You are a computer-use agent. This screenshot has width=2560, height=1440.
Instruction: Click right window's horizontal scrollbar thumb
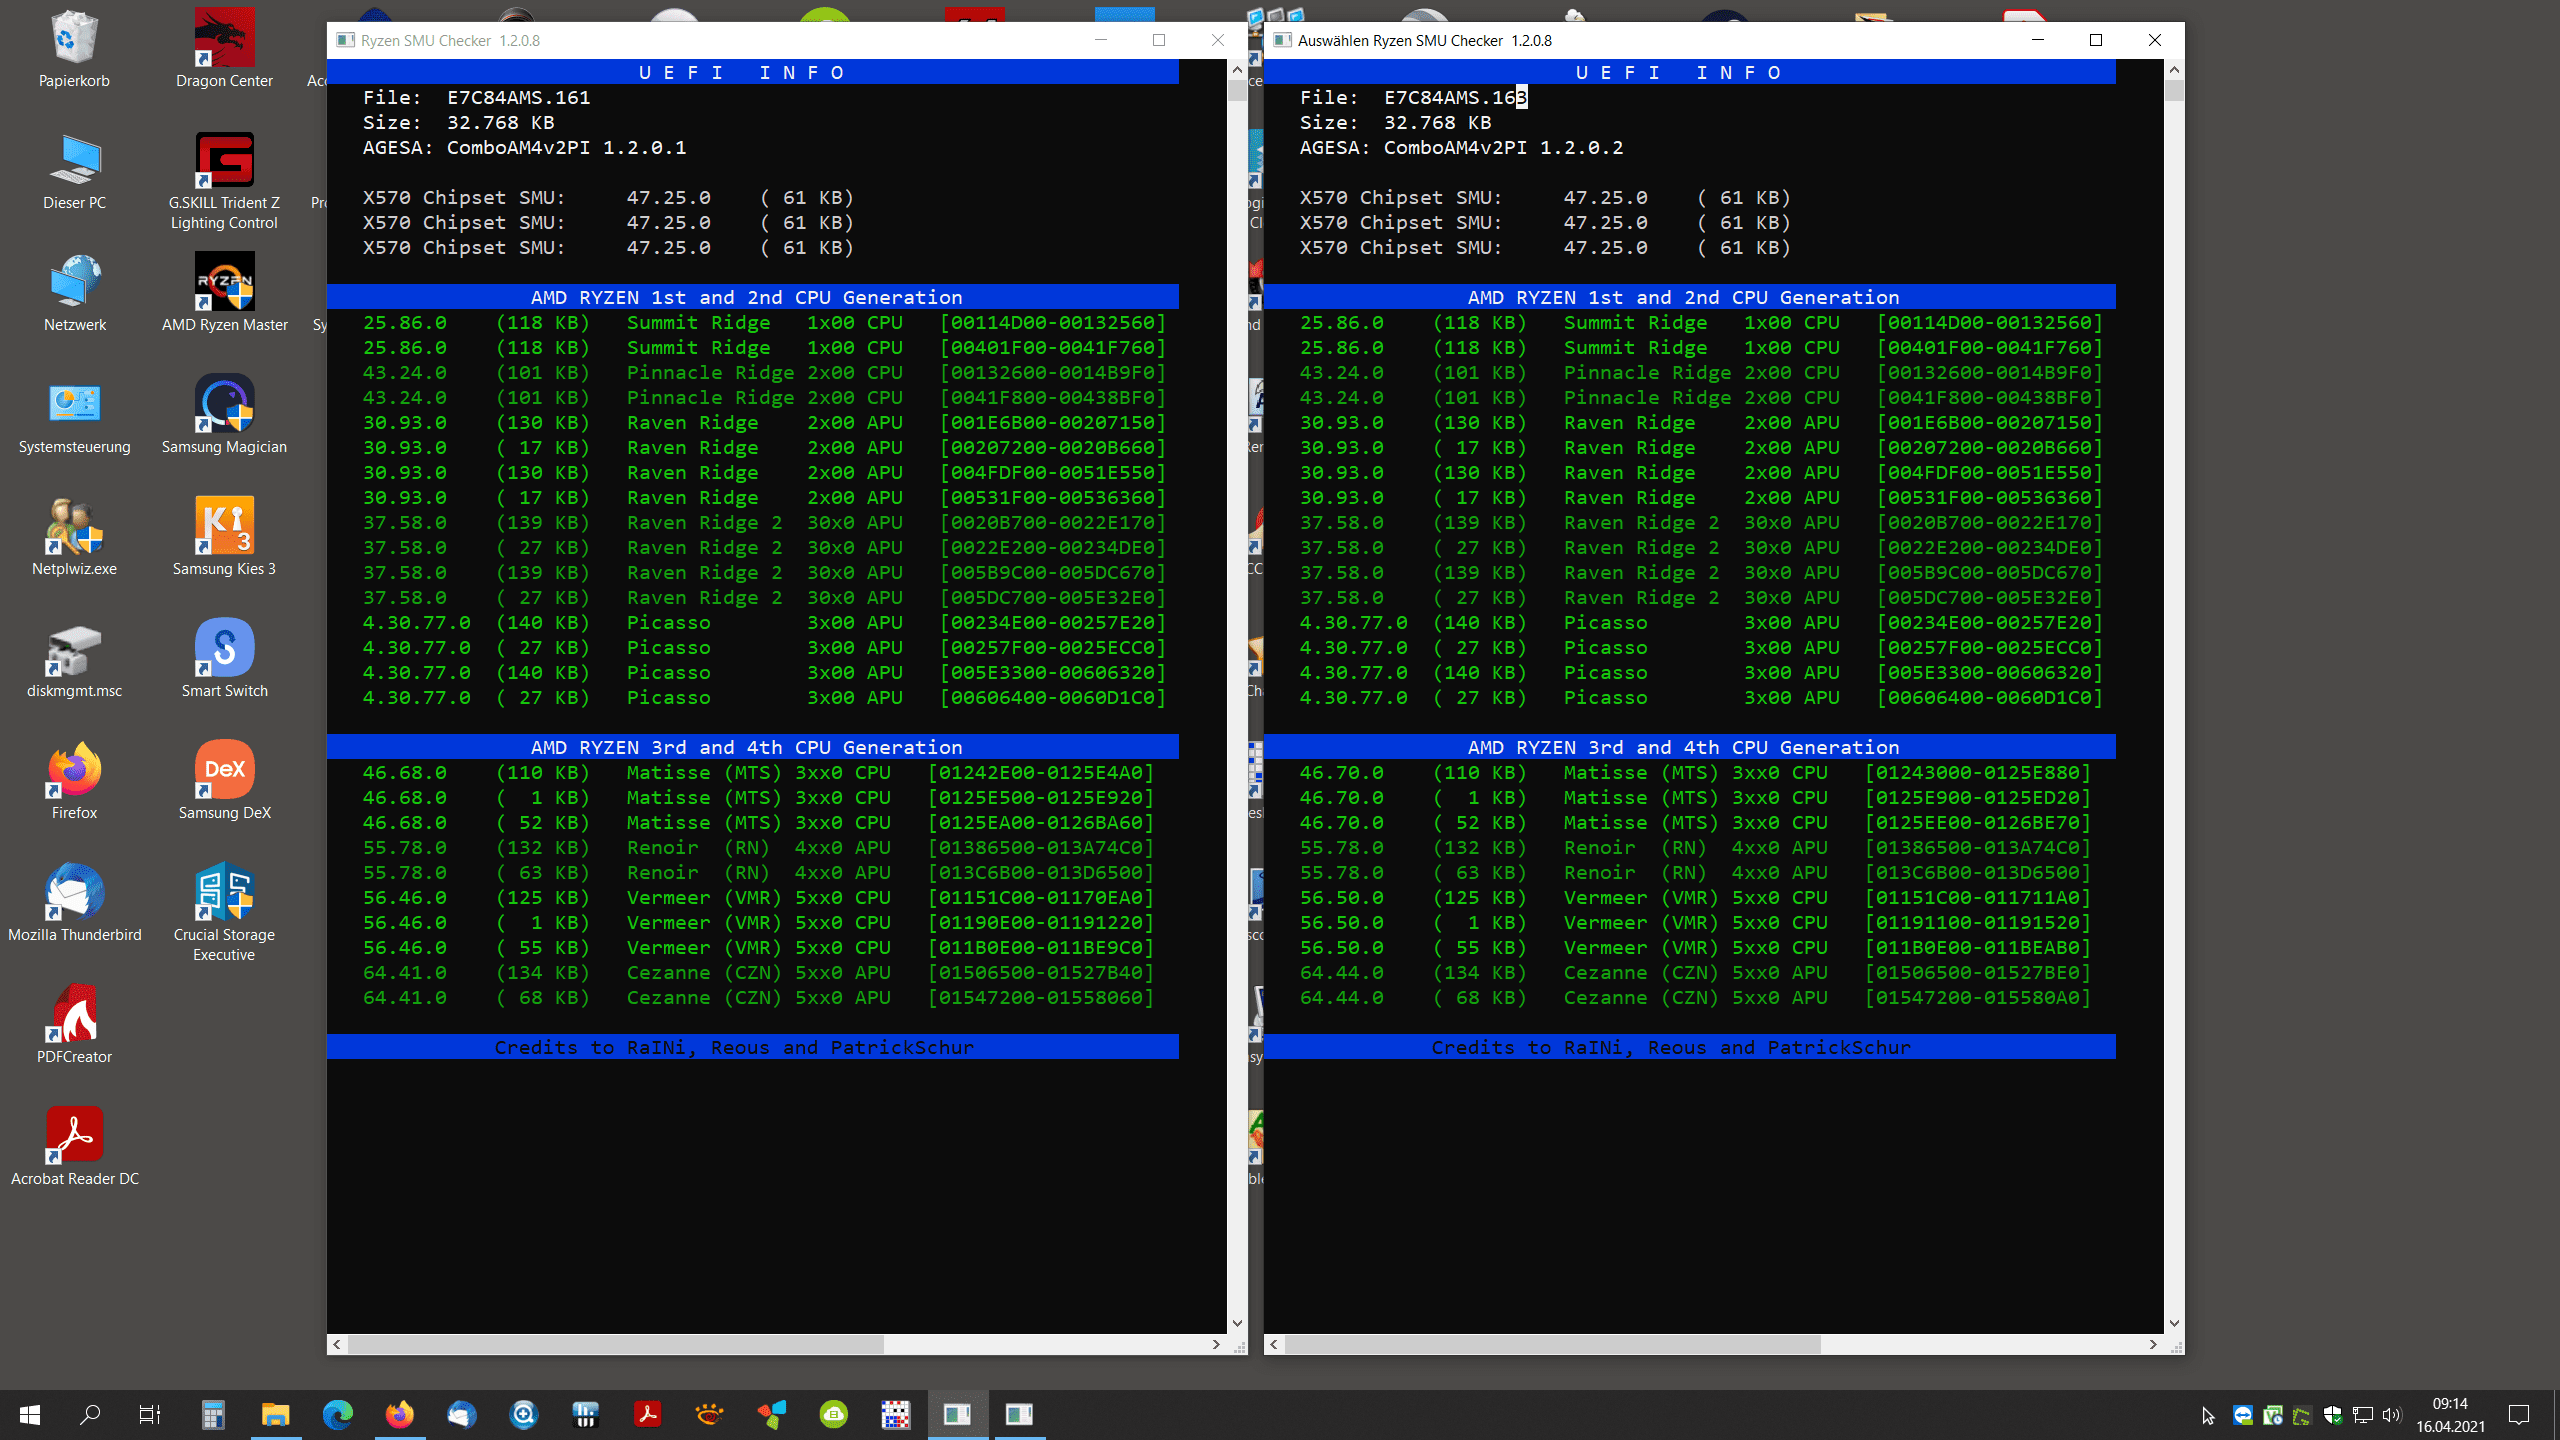point(1552,1344)
